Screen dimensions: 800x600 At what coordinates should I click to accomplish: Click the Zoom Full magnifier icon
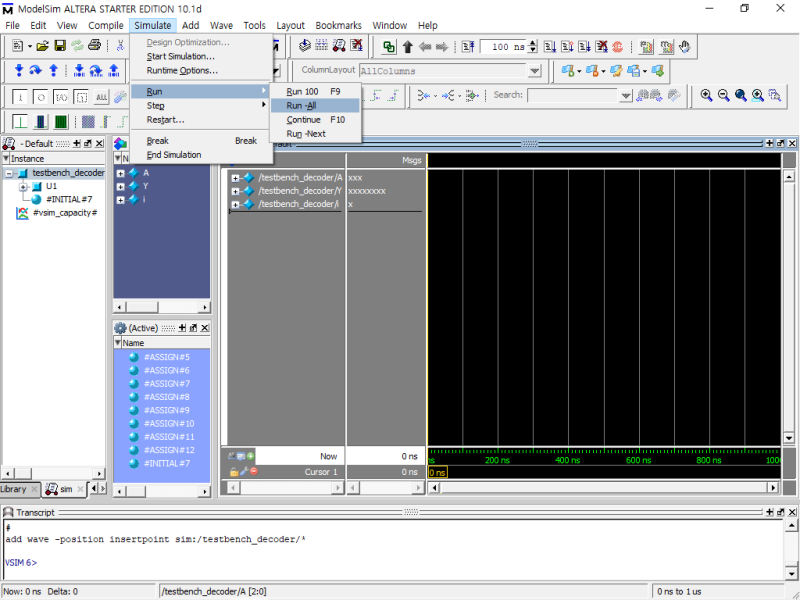point(740,95)
